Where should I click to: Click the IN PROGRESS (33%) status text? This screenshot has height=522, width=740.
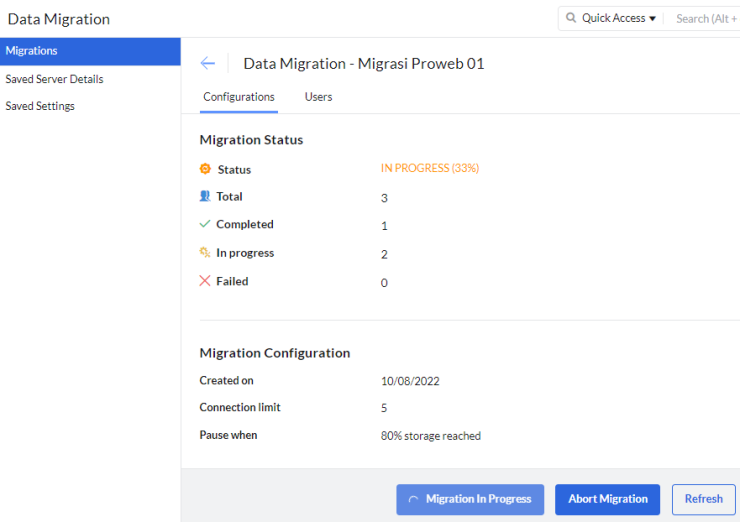430,168
